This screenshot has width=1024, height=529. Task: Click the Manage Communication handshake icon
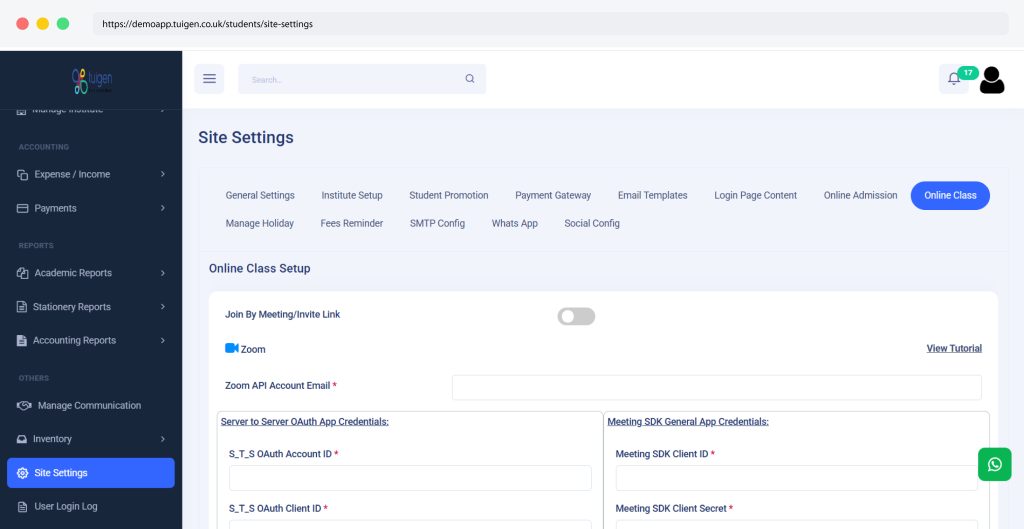coord(24,406)
